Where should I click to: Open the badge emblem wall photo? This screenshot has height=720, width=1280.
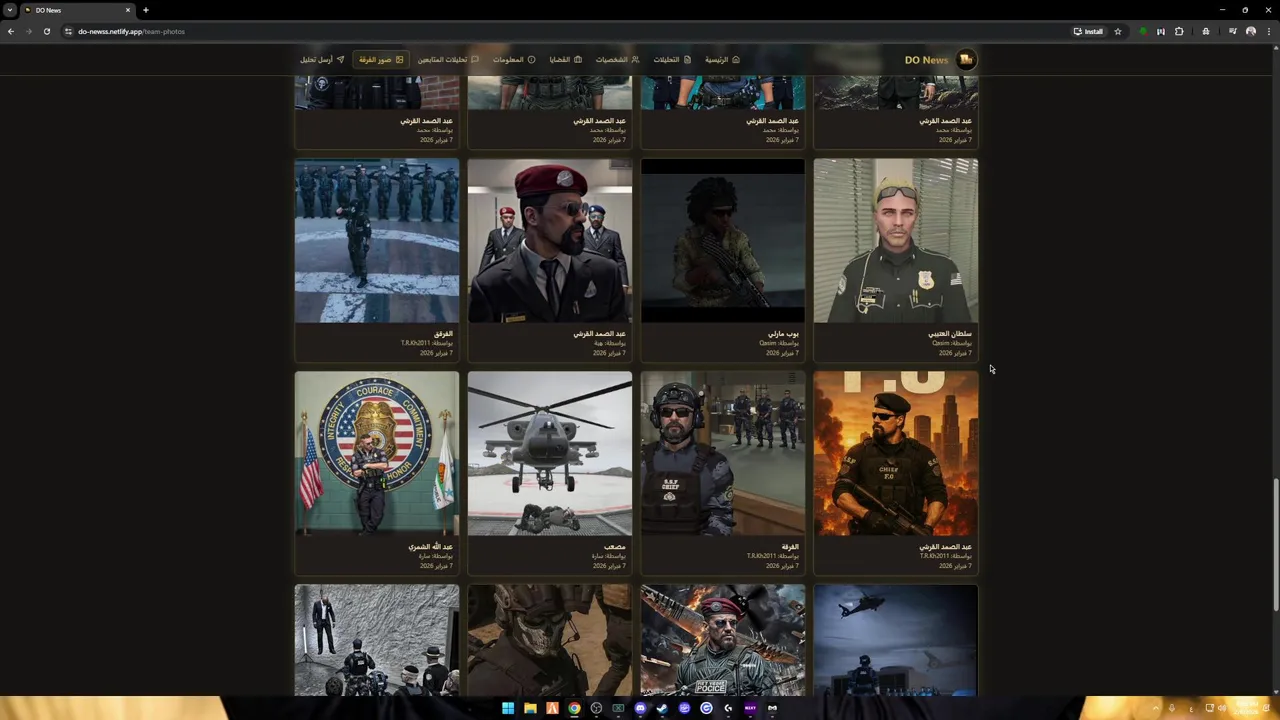click(377, 454)
